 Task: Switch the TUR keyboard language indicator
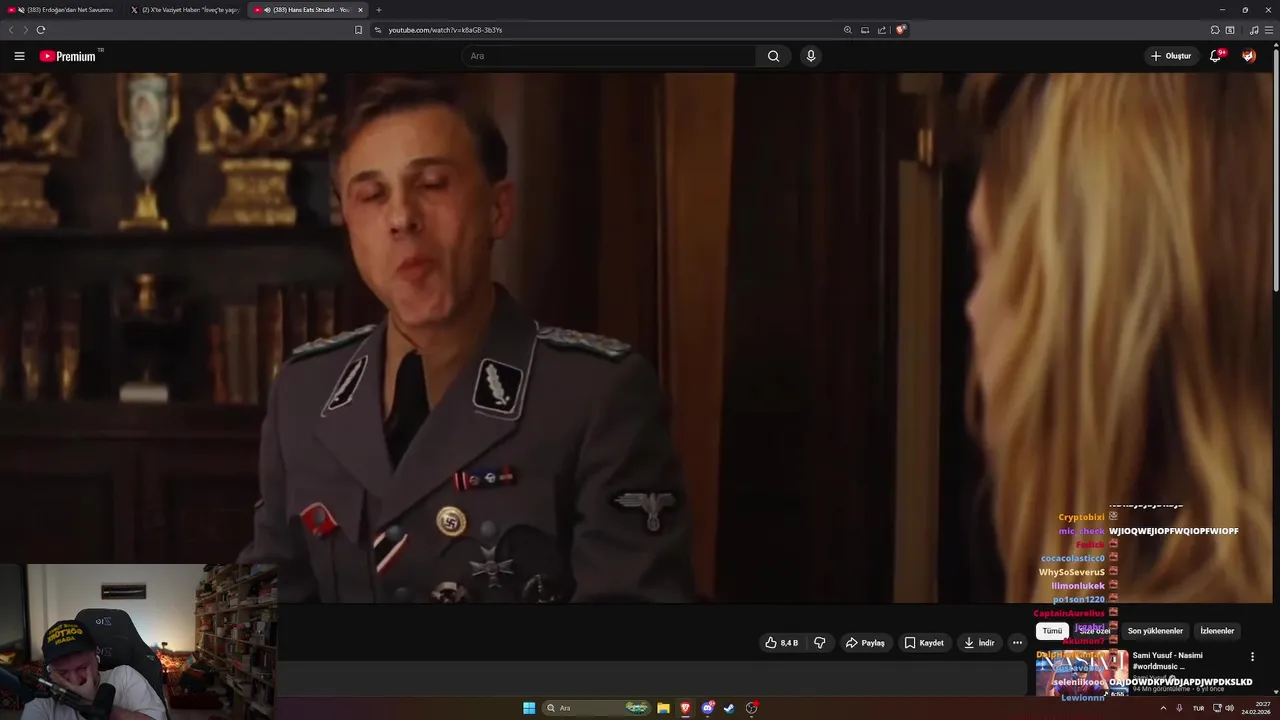pyautogui.click(x=1198, y=708)
